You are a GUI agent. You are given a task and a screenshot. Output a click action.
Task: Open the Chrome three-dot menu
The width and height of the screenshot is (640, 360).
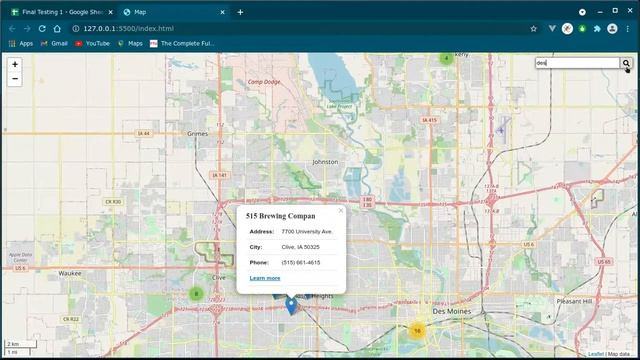(627, 29)
